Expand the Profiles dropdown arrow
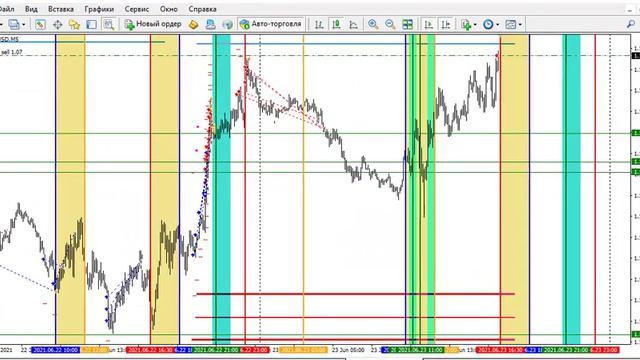 pyautogui.click(x=23, y=25)
